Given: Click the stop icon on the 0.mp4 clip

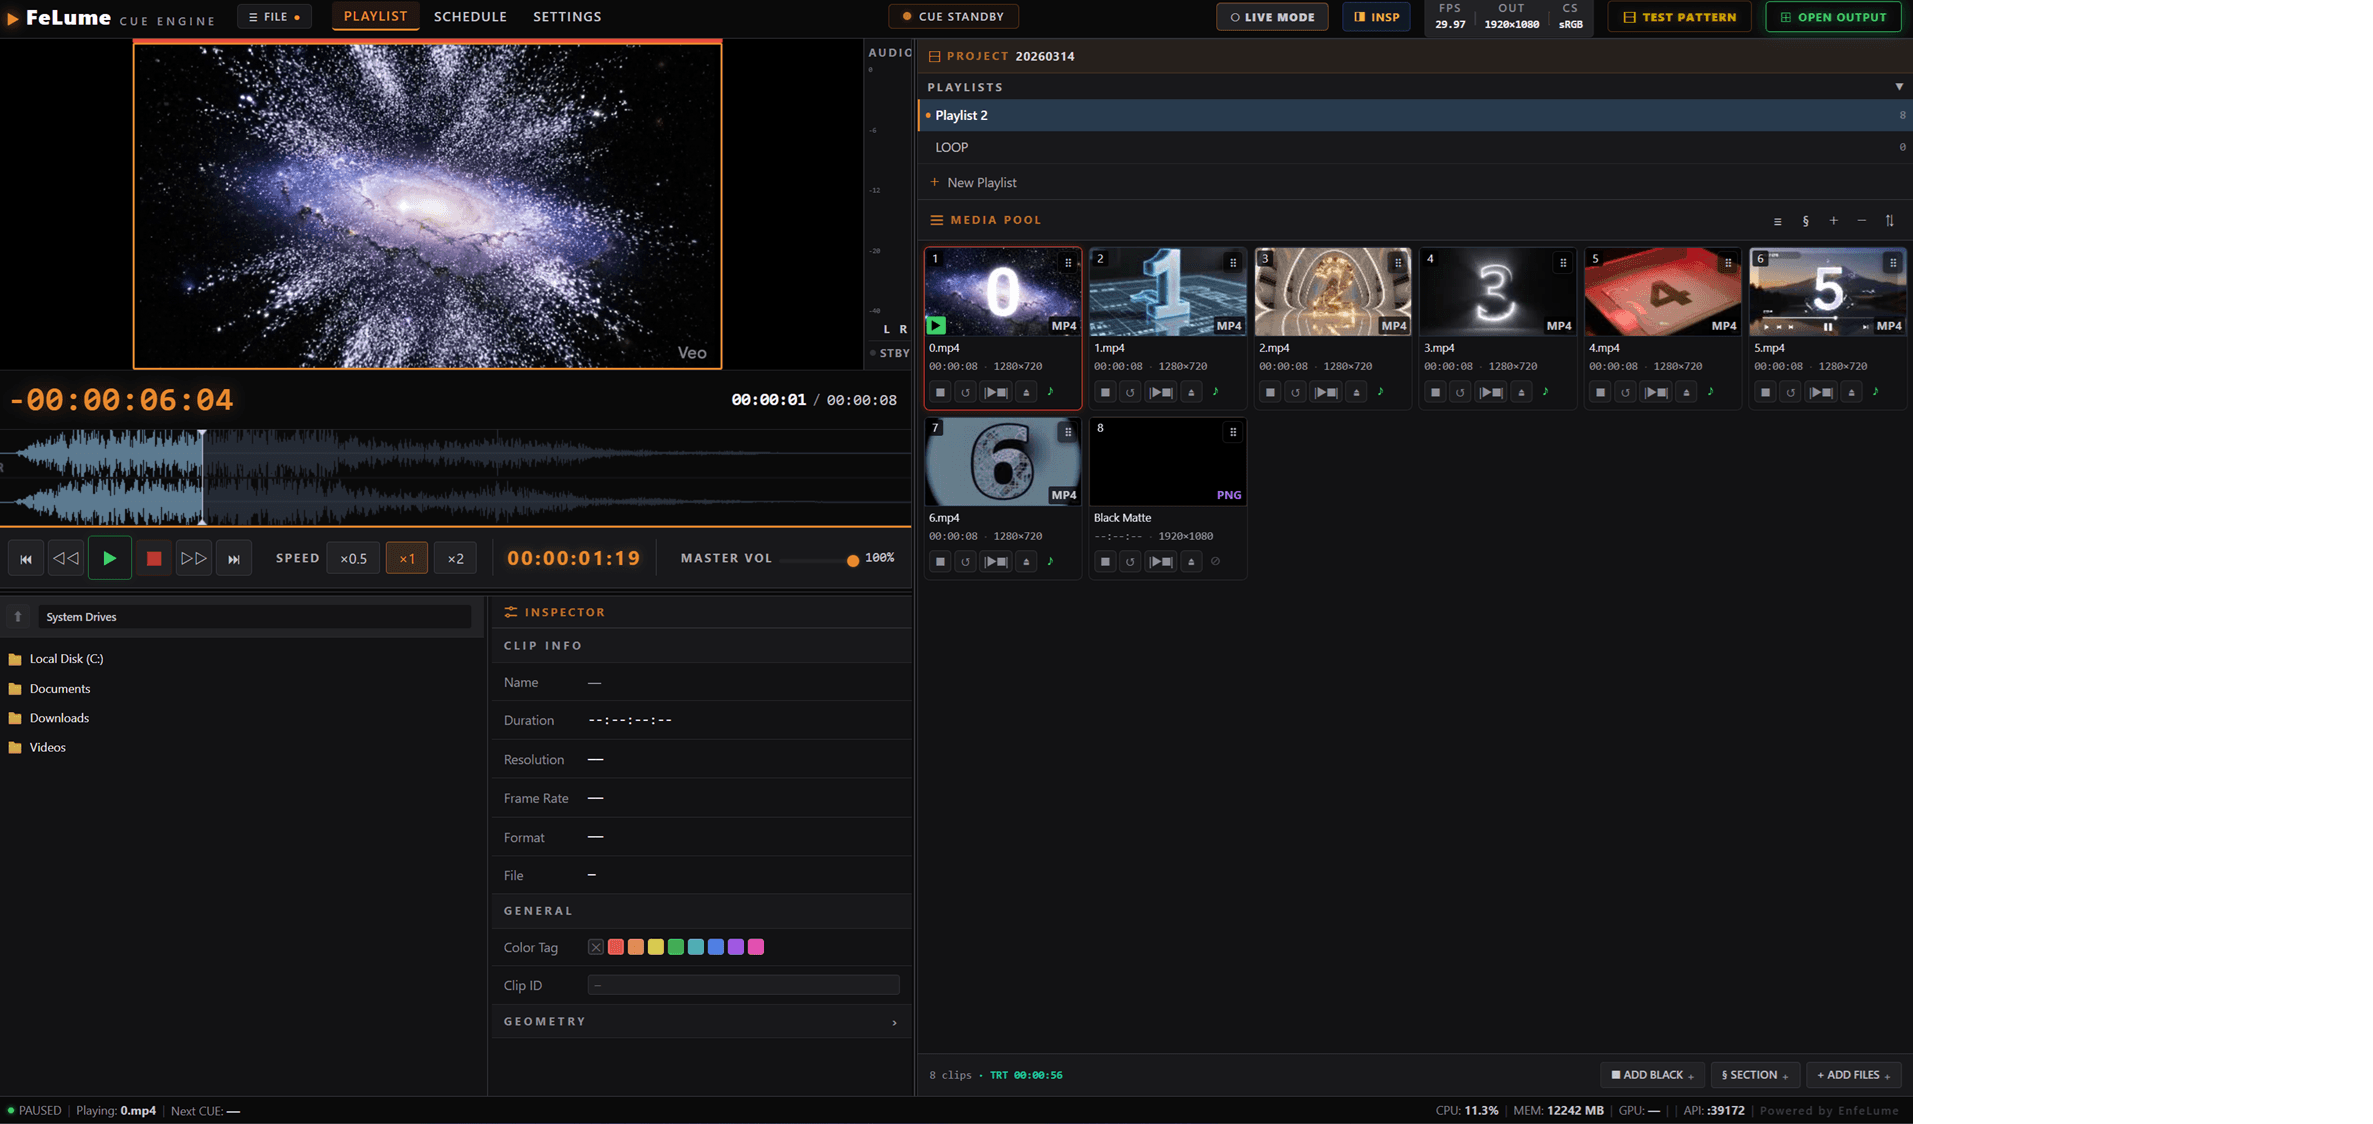Looking at the screenshot, I should [941, 392].
